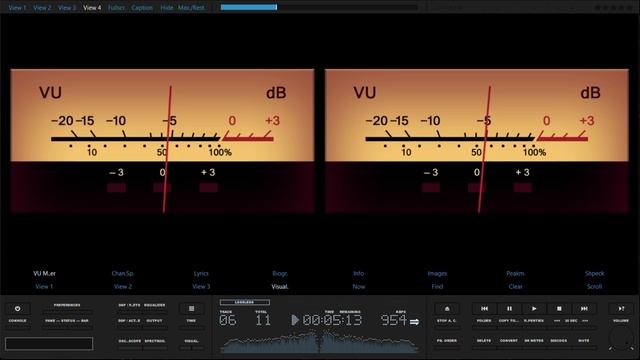Switch to View 2 in the top bar
Screen dimensions: 640x360
[x=42, y=7]
